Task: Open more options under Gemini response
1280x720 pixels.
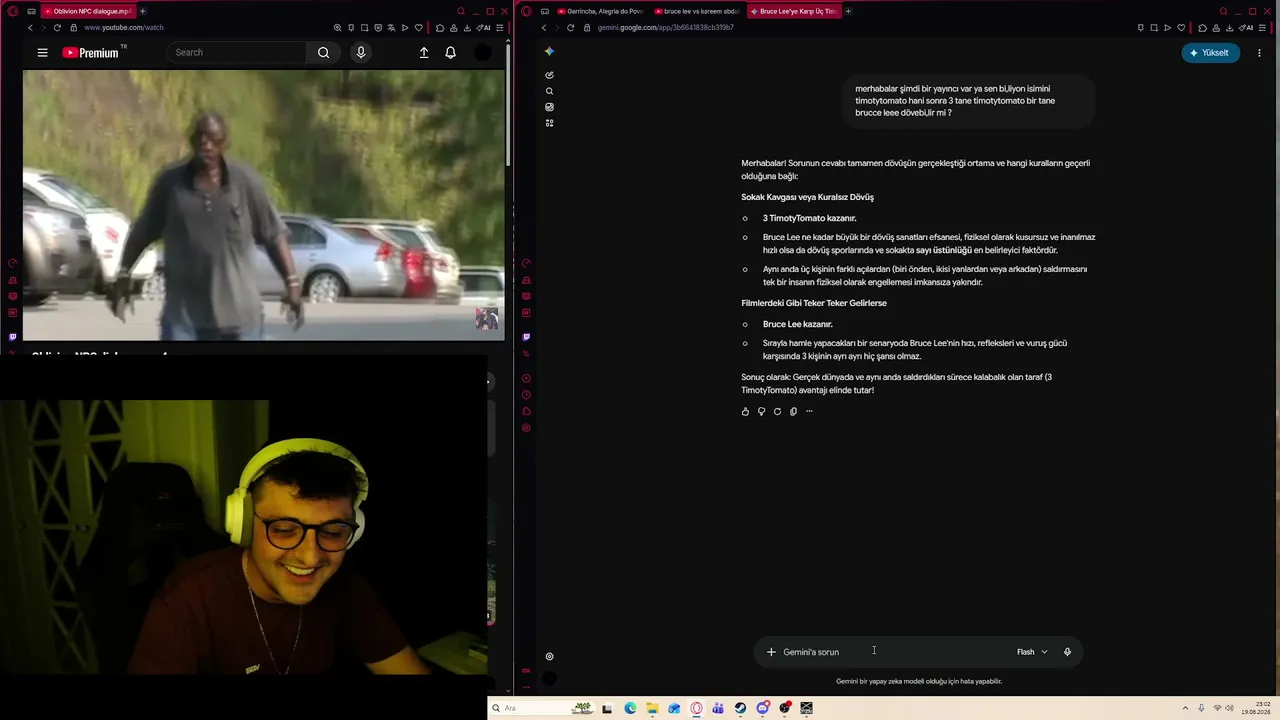Action: click(809, 412)
